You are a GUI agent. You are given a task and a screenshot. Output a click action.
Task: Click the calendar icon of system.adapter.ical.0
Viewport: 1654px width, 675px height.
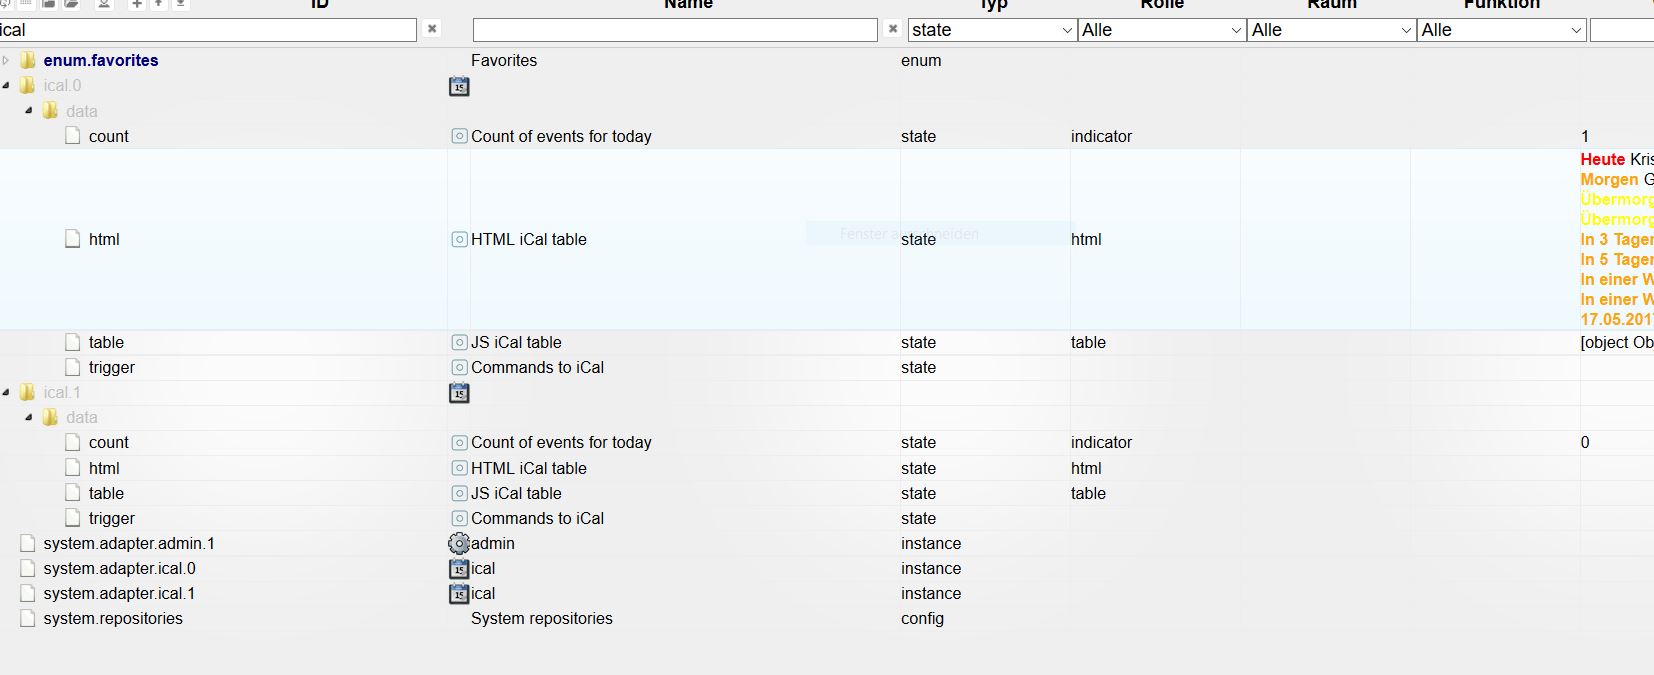(x=459, y=569)
